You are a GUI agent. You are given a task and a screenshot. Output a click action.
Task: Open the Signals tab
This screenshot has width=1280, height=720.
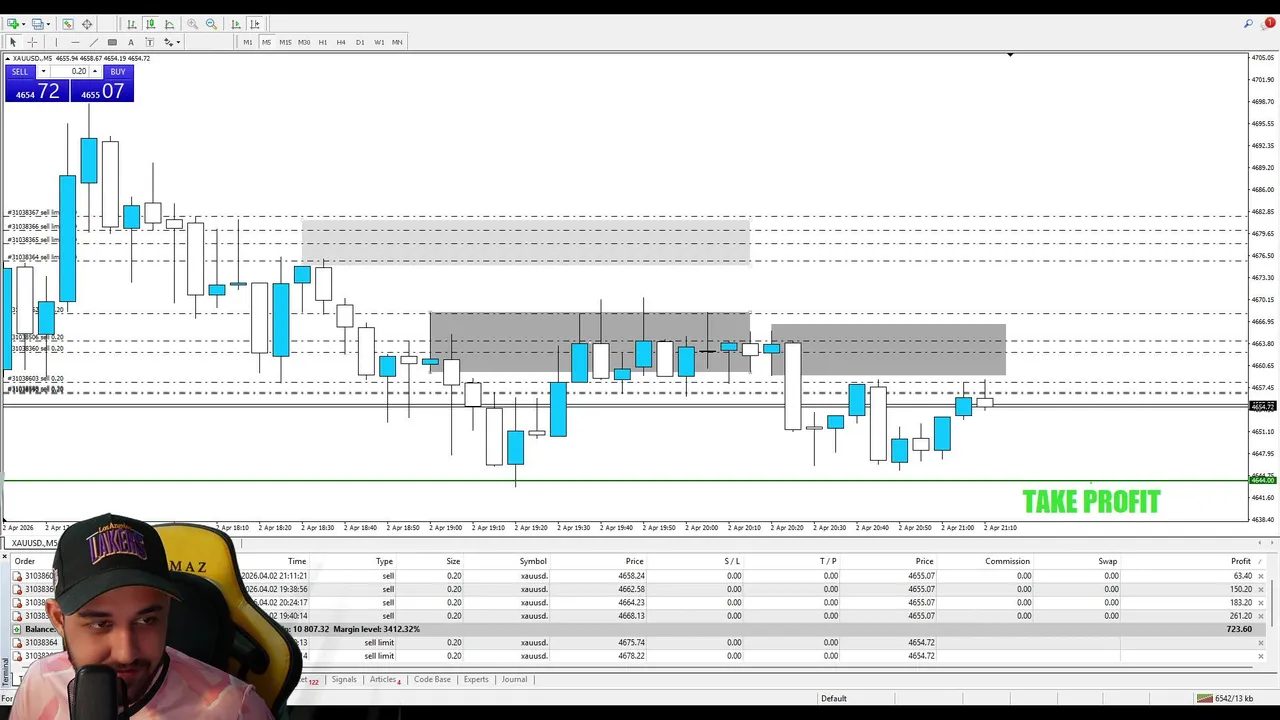tap(344, 680)
